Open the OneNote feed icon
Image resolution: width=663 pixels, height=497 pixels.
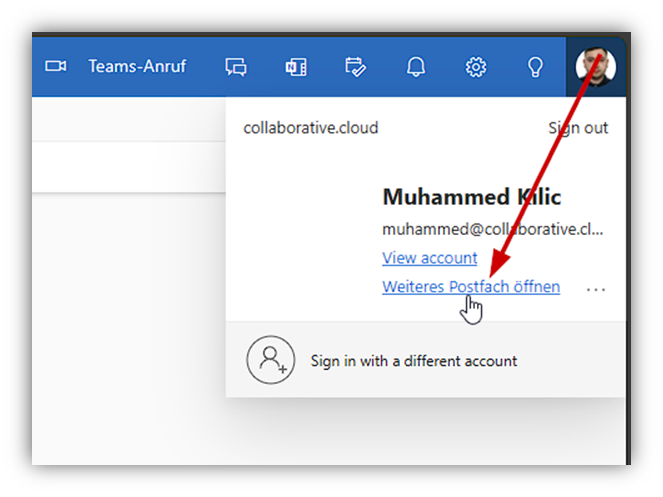point(296,67)
